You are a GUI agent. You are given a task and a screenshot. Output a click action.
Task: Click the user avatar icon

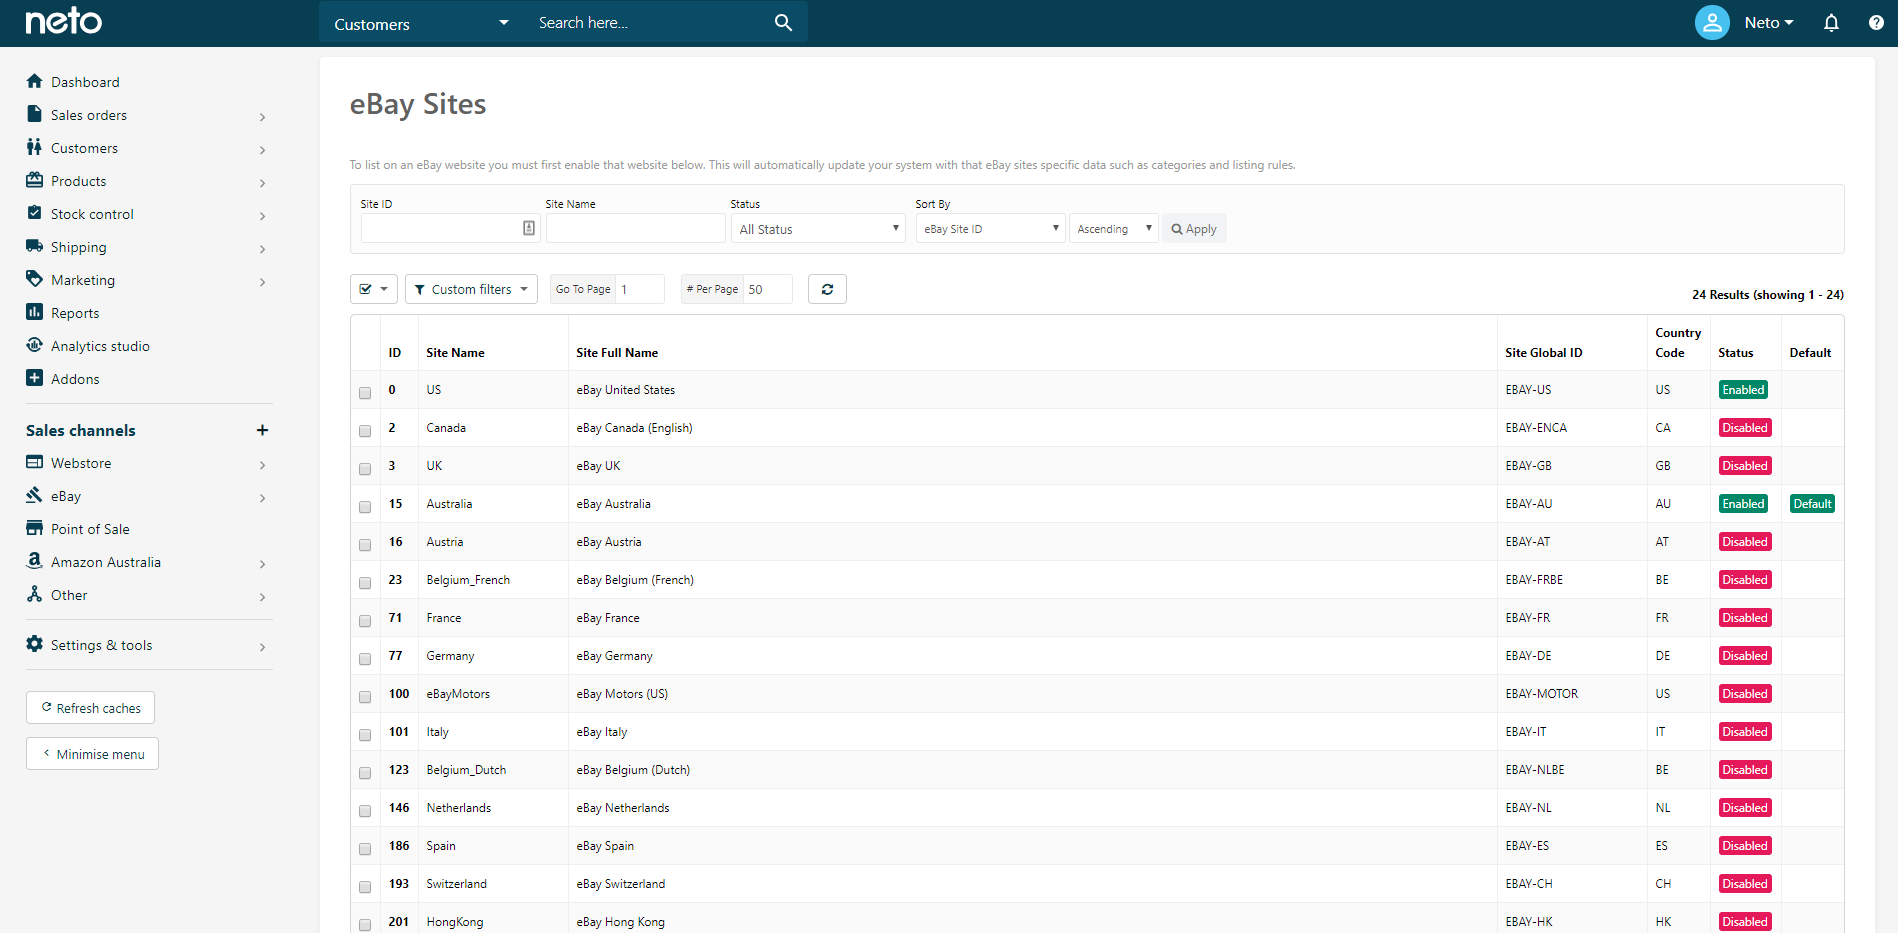(1712, 22)
